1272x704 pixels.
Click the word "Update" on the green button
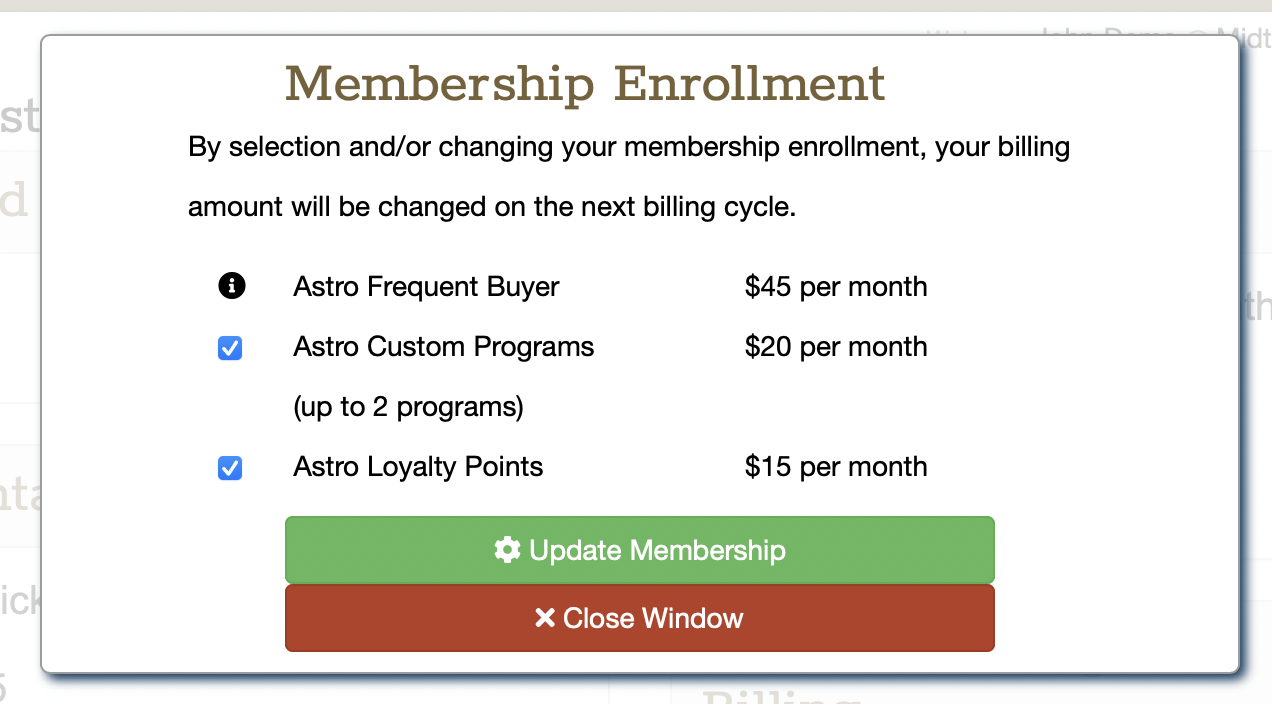(x=576, y=550)
